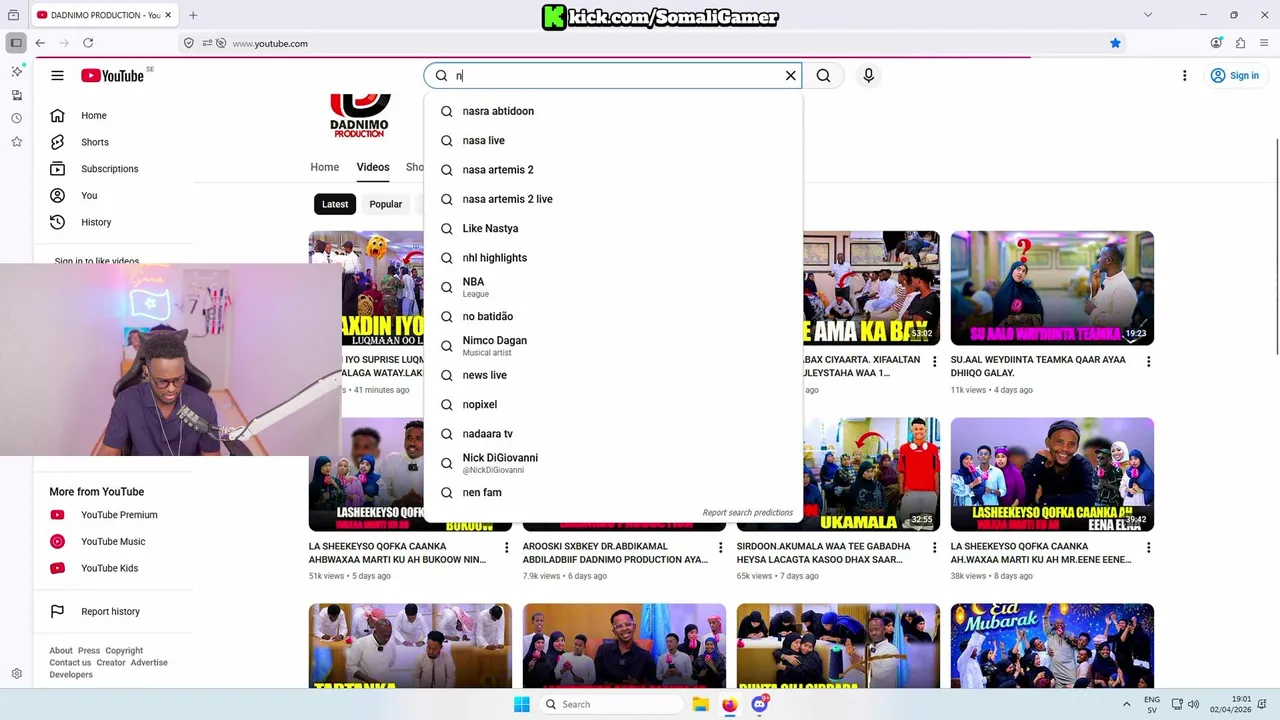Select suggestion 'Like Nastya'

coord(612,228)
